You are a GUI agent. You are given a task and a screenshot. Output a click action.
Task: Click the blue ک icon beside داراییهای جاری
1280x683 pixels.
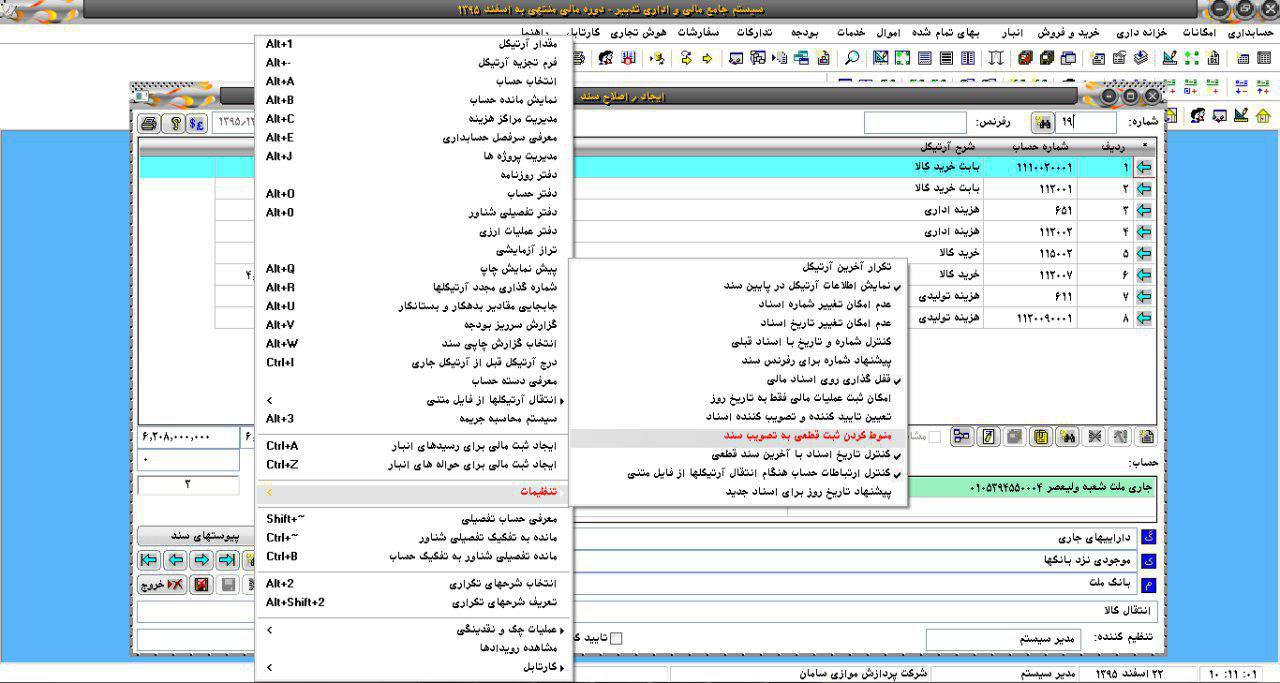(x=1147, y=538)
